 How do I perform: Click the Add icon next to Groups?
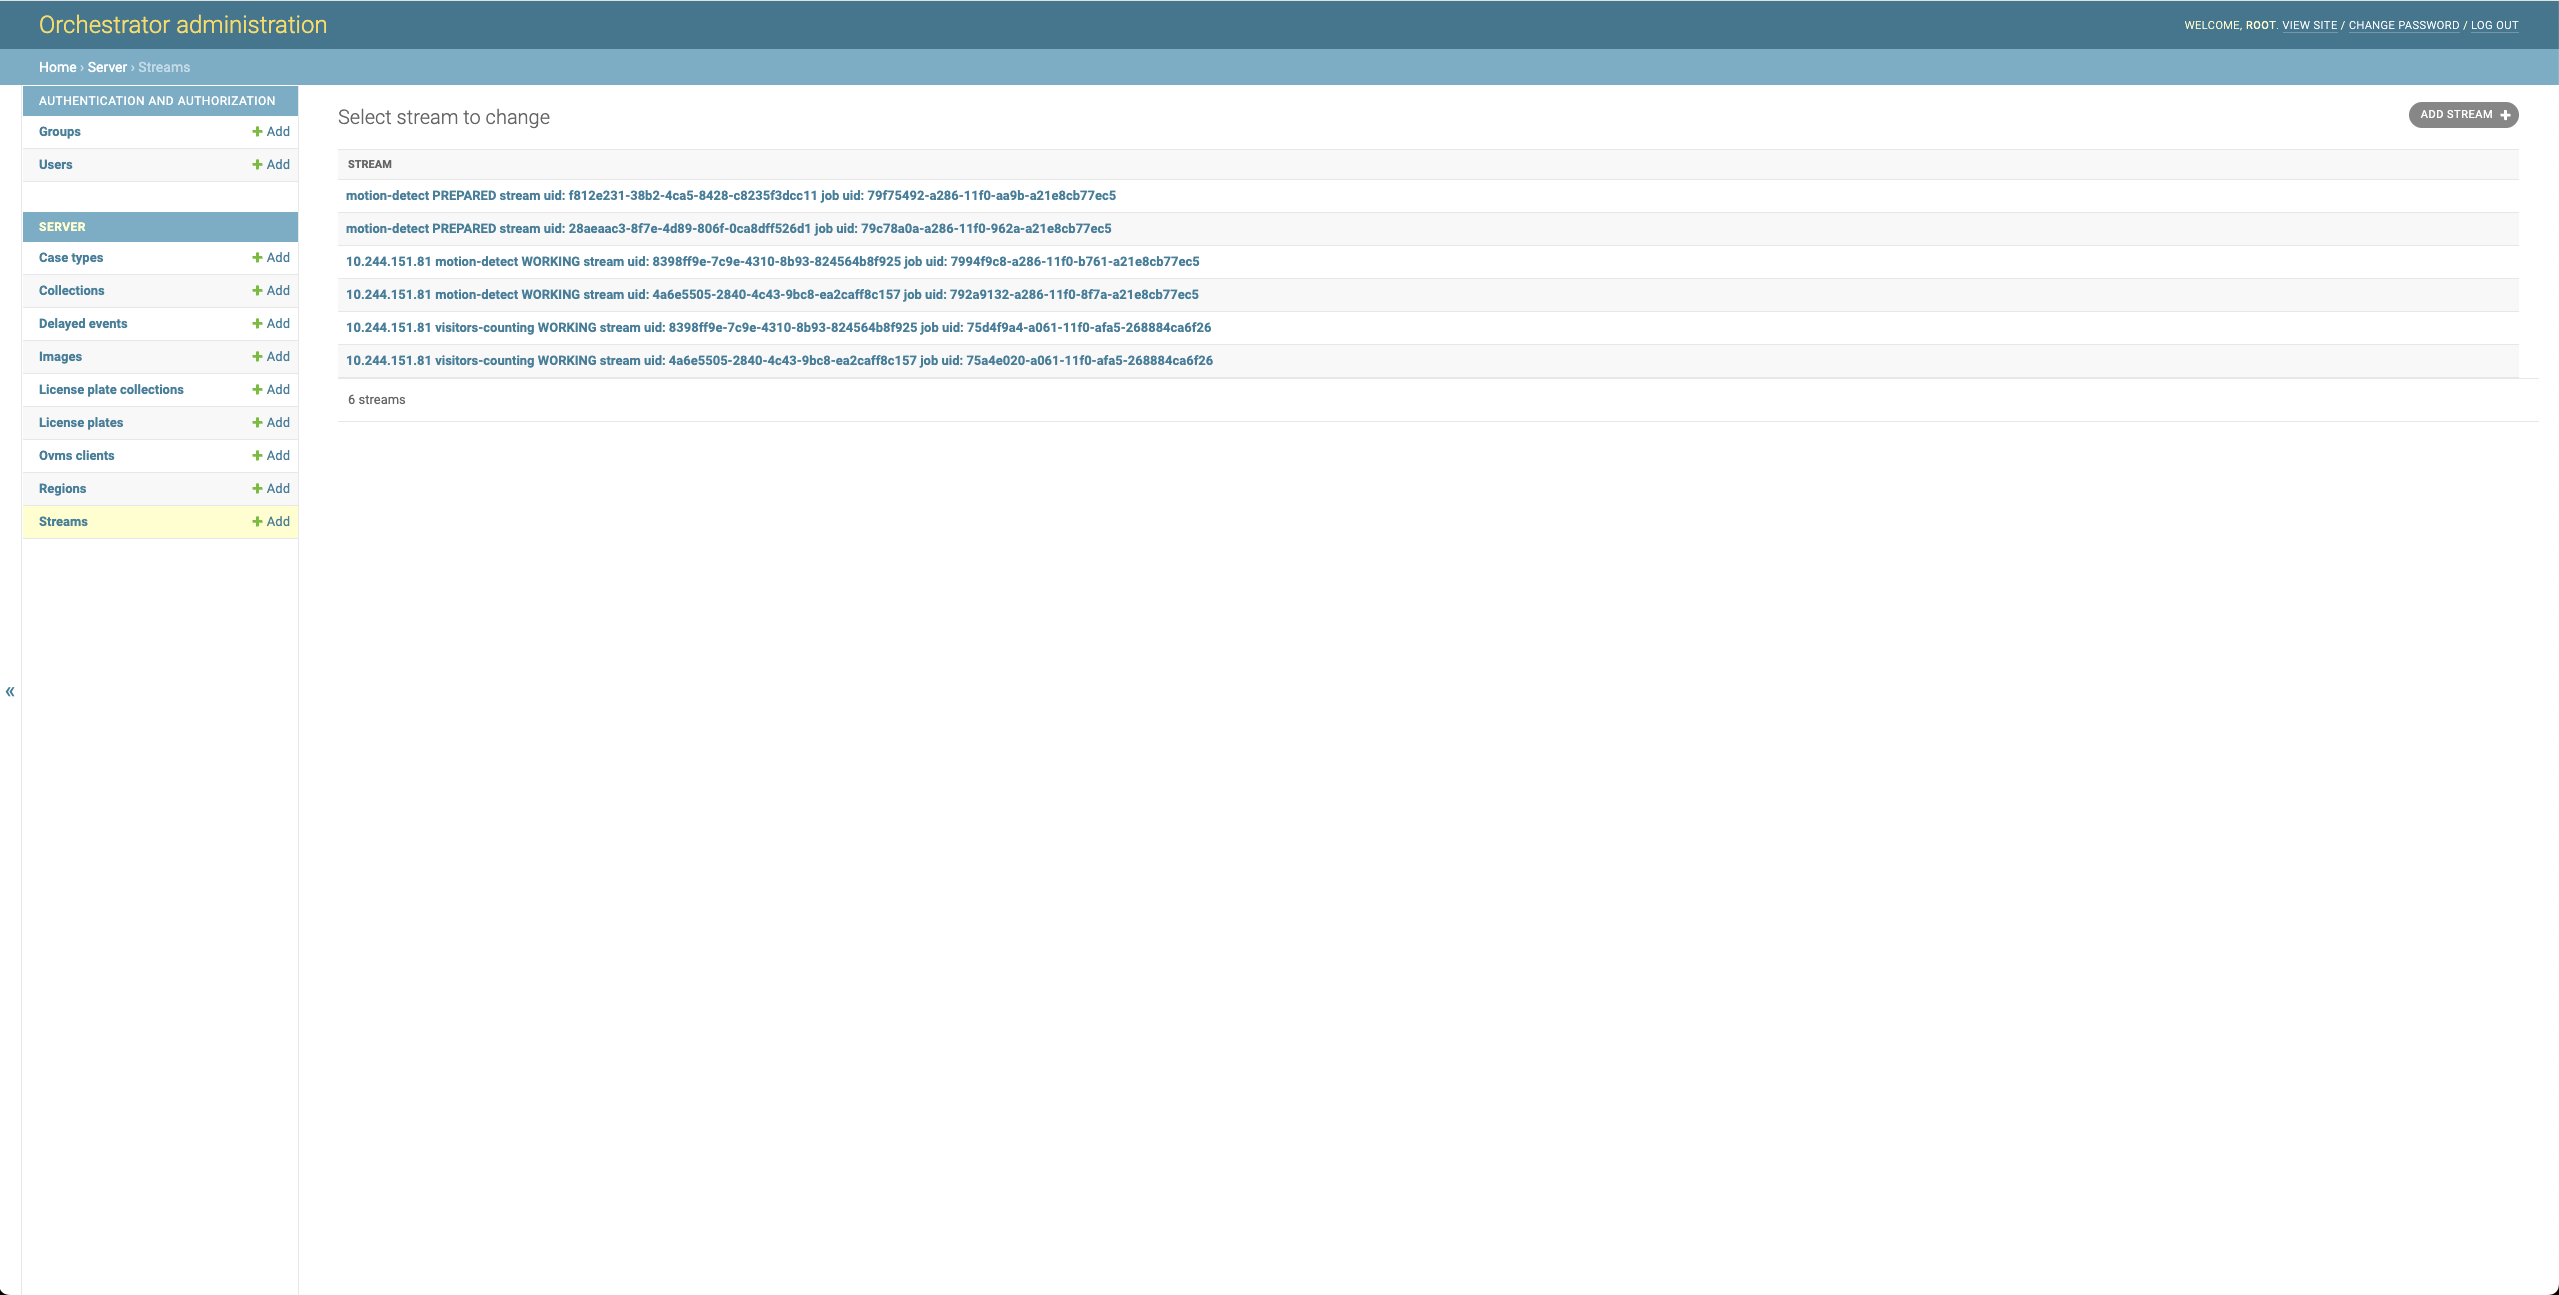270,131
